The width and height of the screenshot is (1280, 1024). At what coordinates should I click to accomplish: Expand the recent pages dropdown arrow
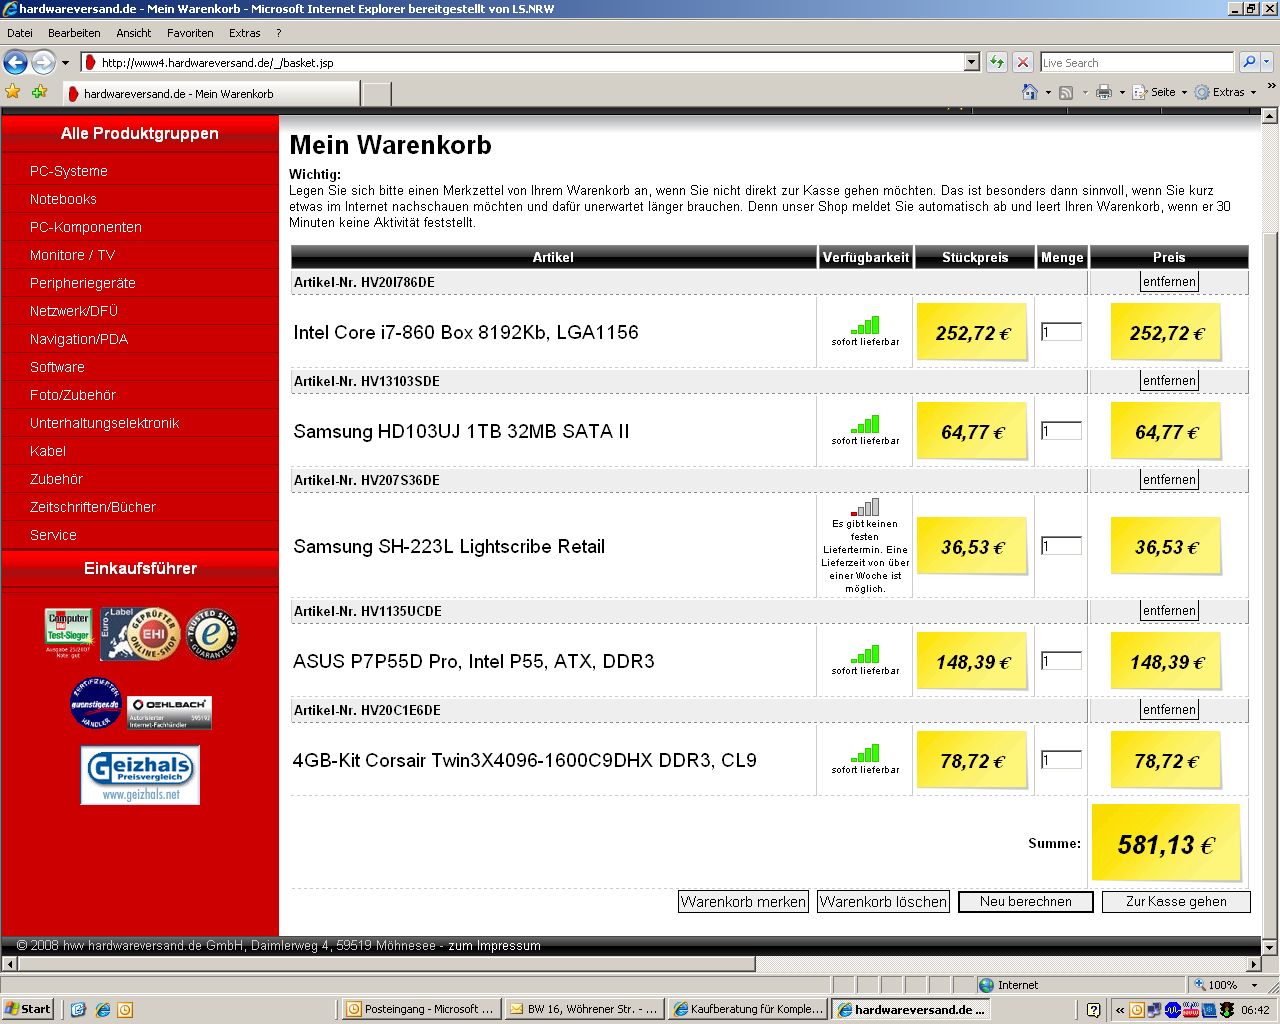pos(65,62)
